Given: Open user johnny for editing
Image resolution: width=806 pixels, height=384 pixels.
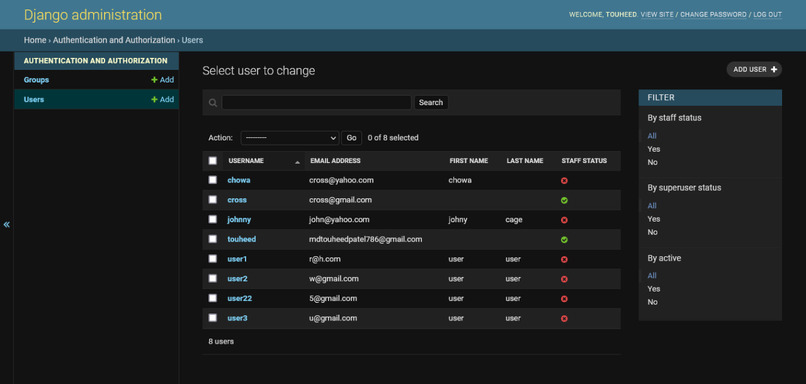Looking at the screenshot, I should [x=239, y=220].
